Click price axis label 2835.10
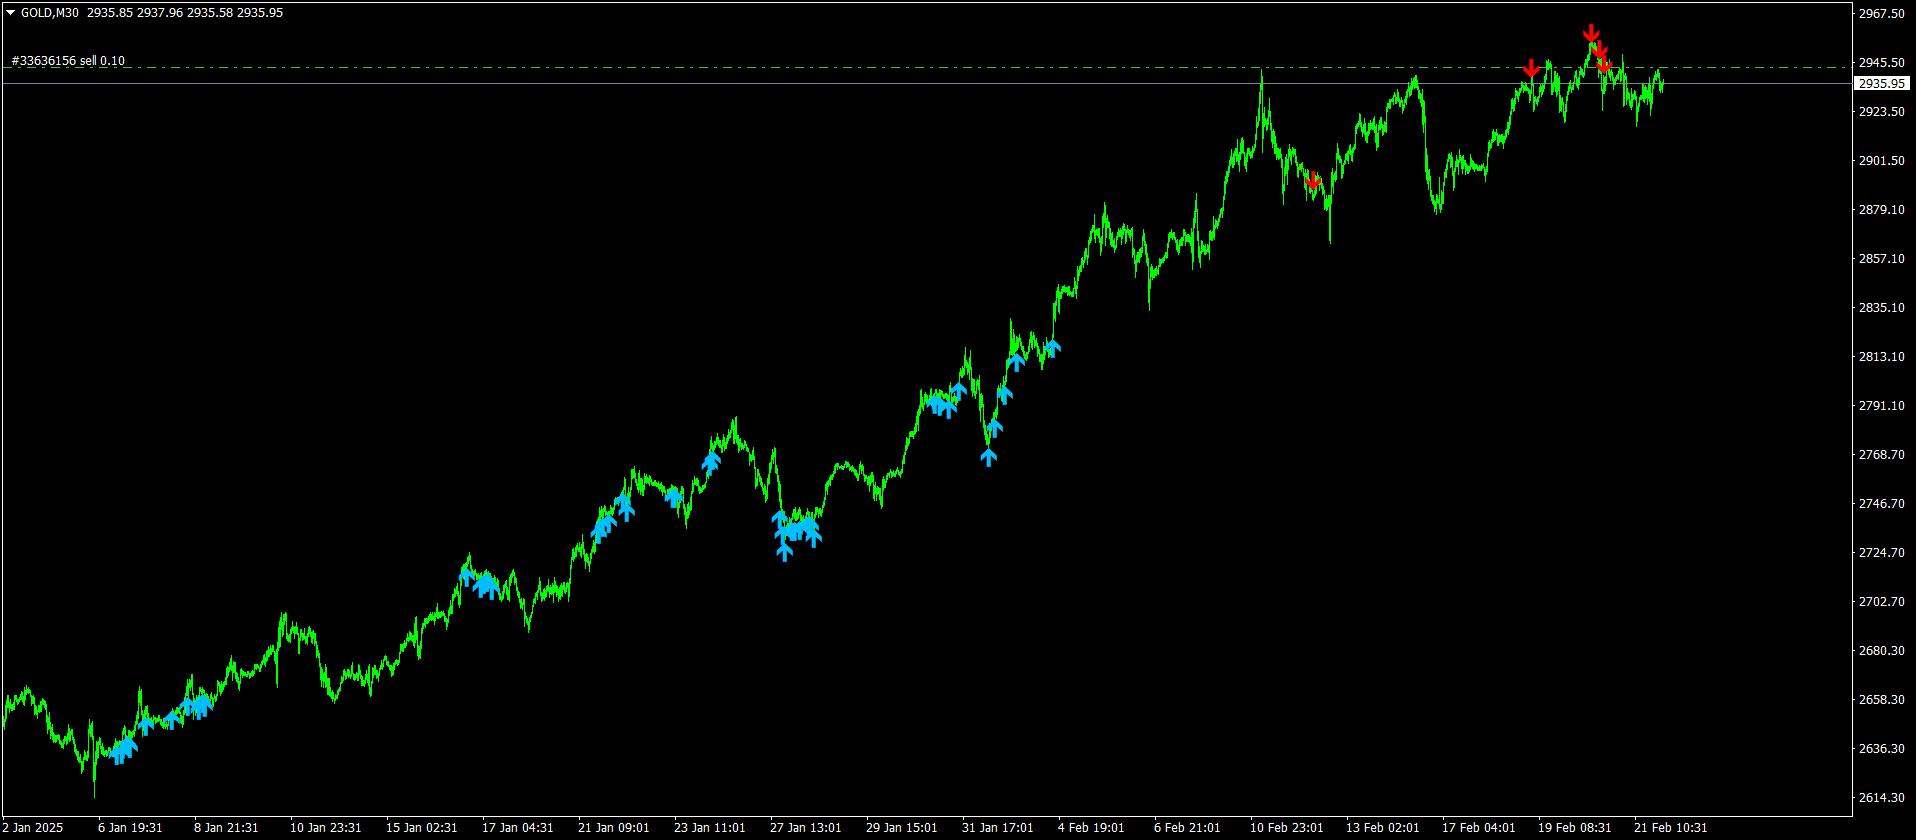The height and width of the screenshot is (840, 1916). coord(1881,308)
